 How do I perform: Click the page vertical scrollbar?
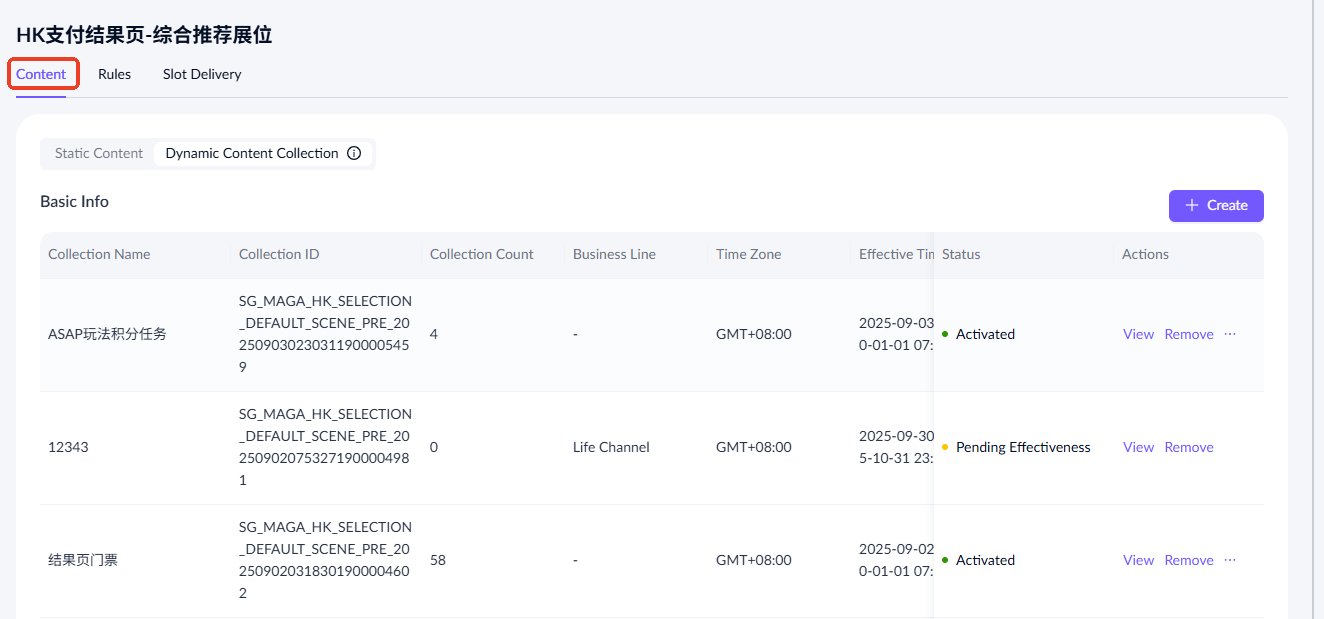1313,300
